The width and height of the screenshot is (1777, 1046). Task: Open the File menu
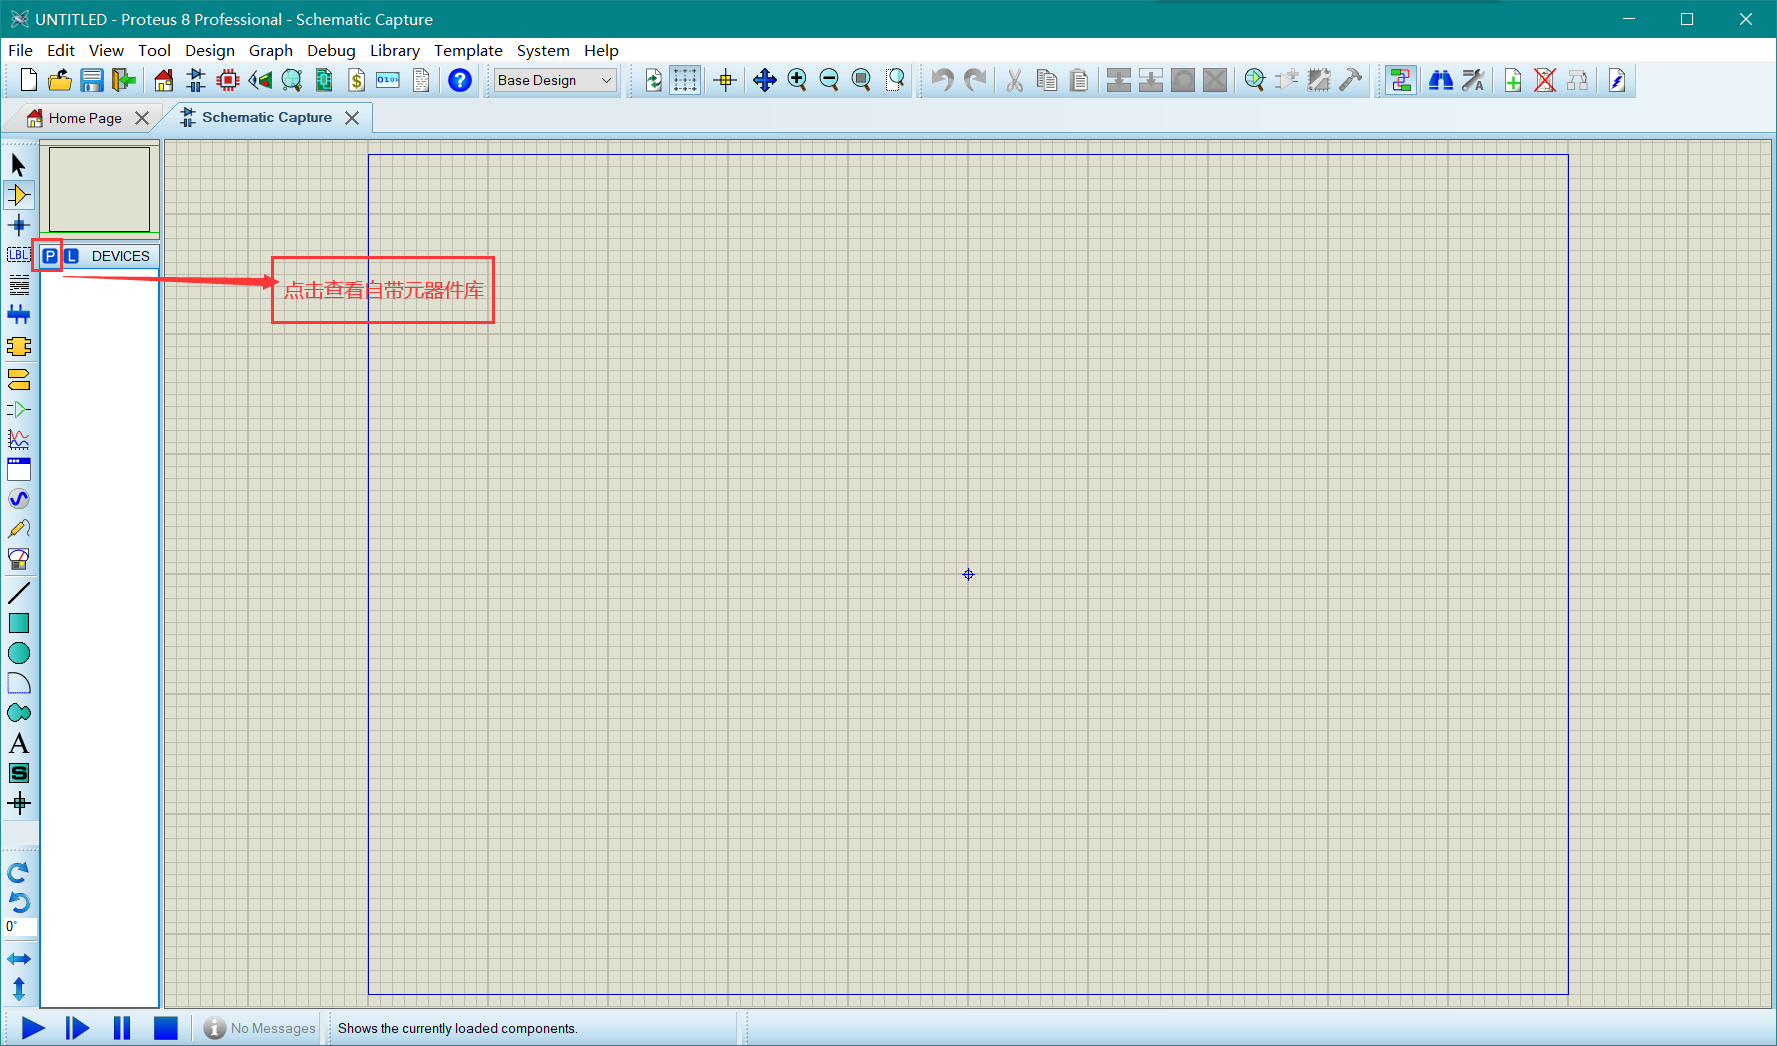coord(20,50)
